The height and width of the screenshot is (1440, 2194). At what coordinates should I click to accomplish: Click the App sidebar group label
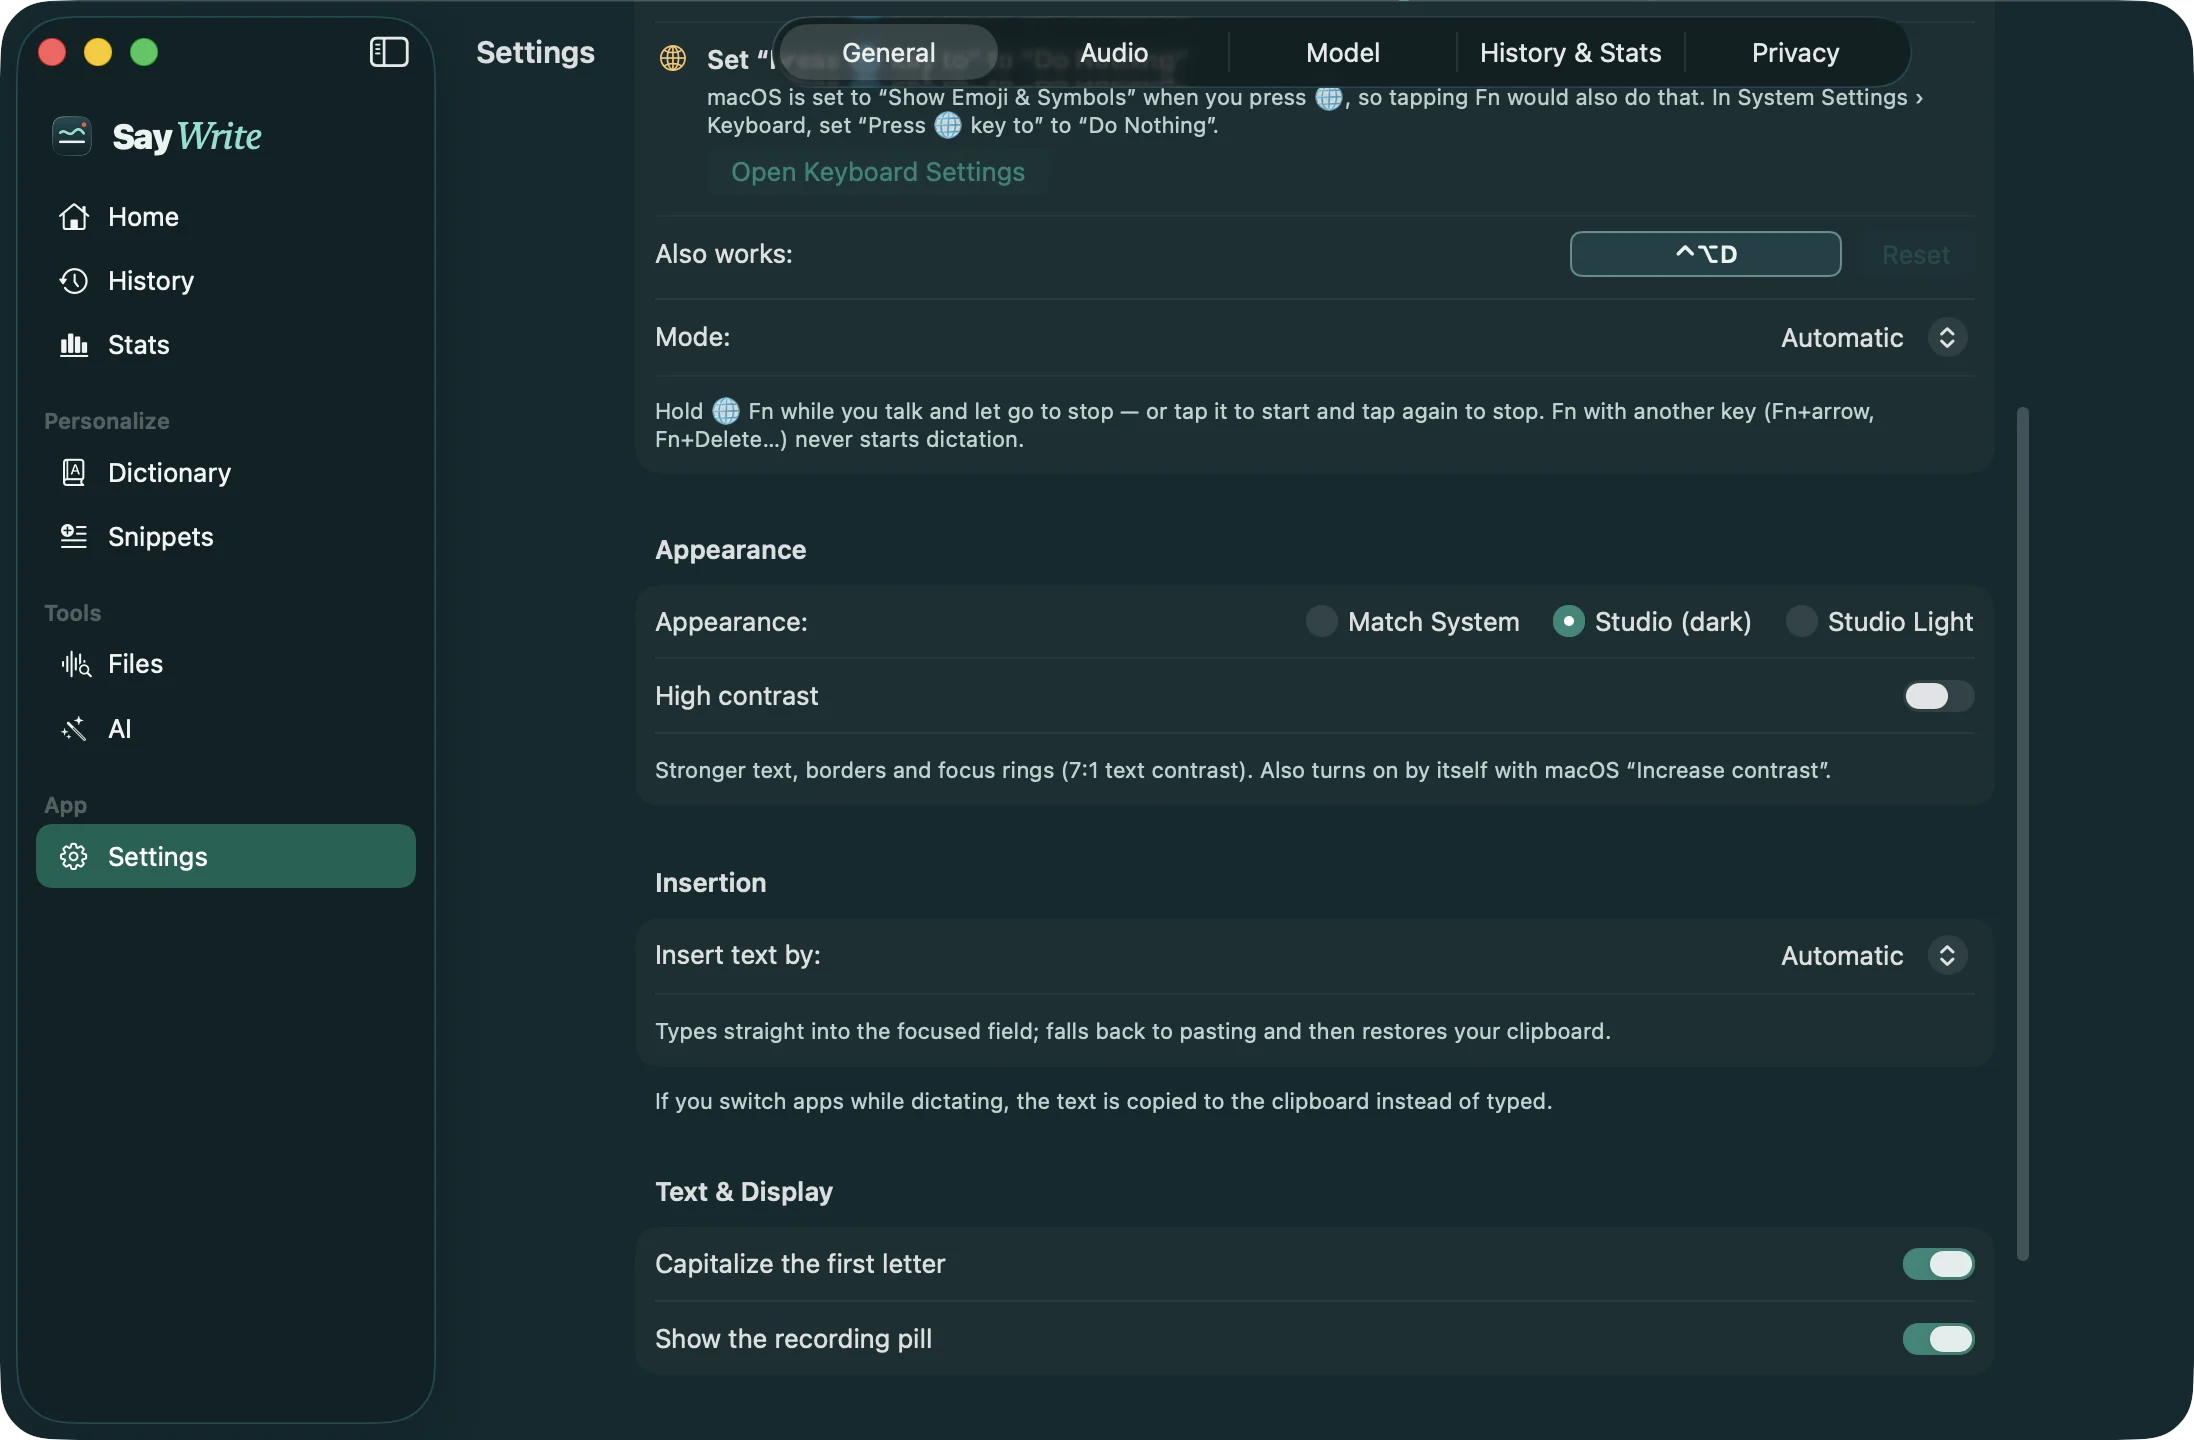click(66, 805)
